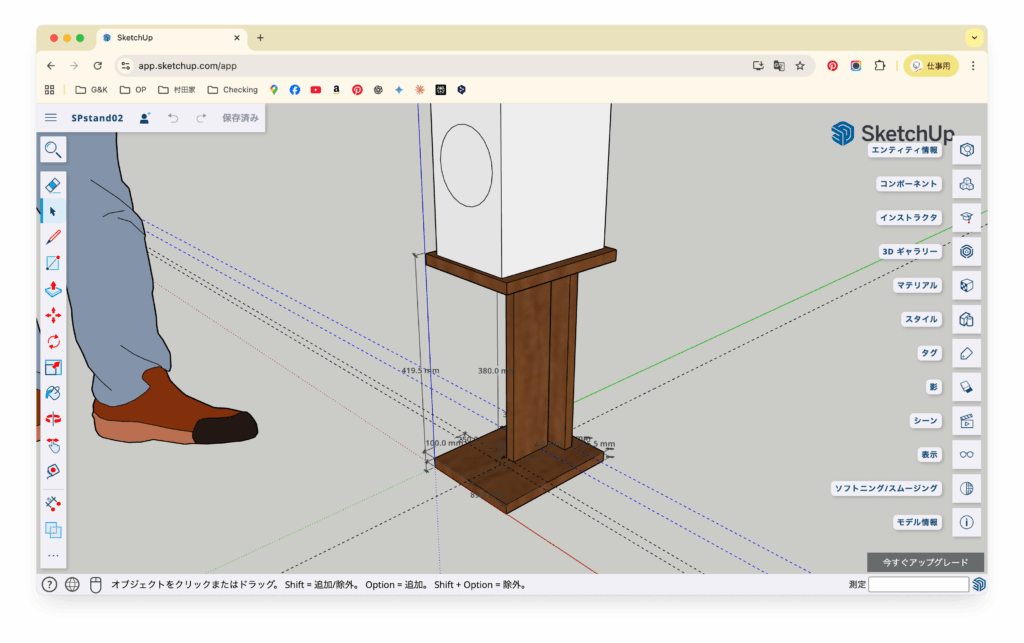The height and width of the screenshot is (643, 1024).
Task: Click the Undo arrow in header
Action: (x=173, y=118)
